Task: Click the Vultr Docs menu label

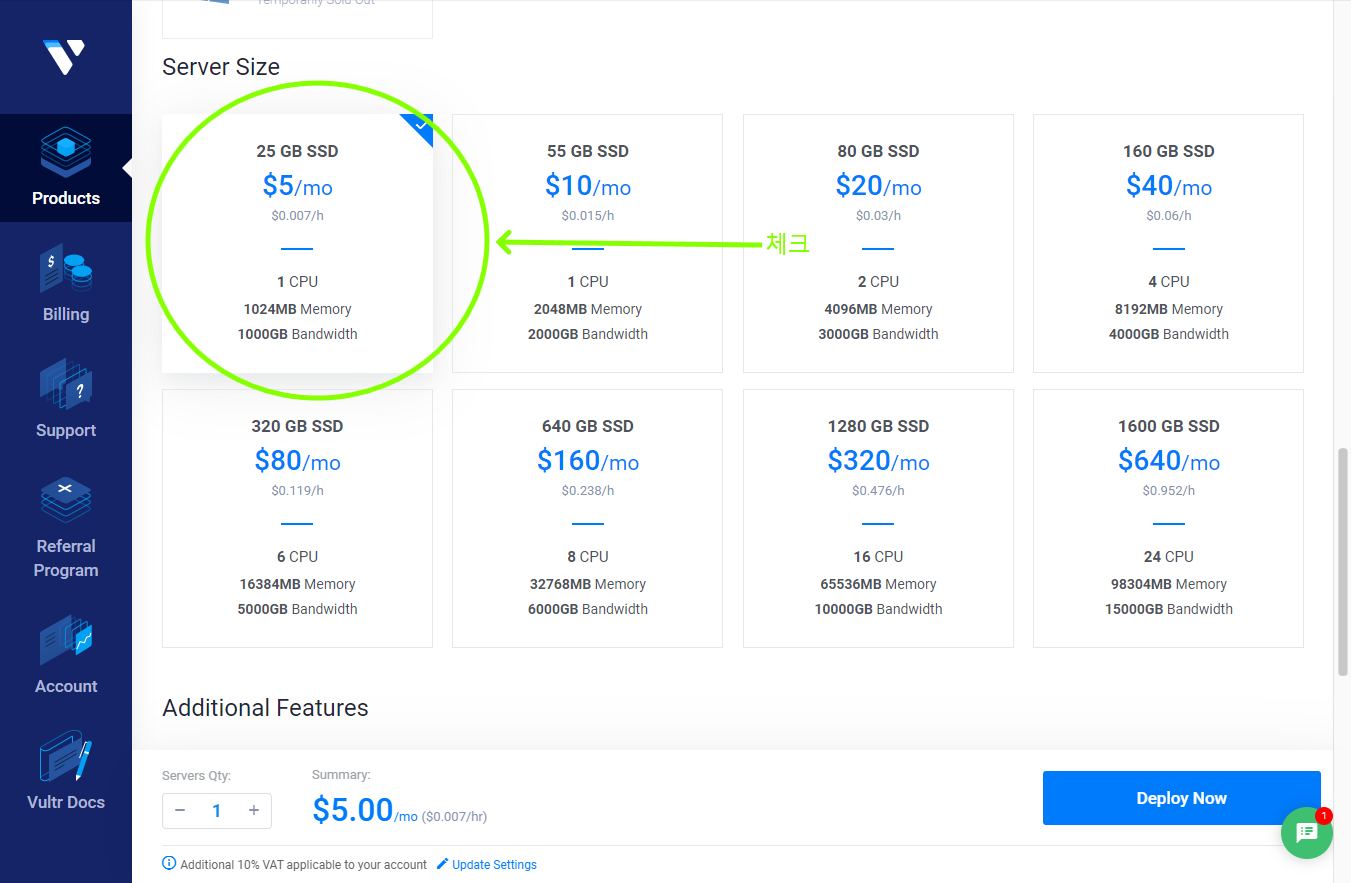Action: pos(66,802)
